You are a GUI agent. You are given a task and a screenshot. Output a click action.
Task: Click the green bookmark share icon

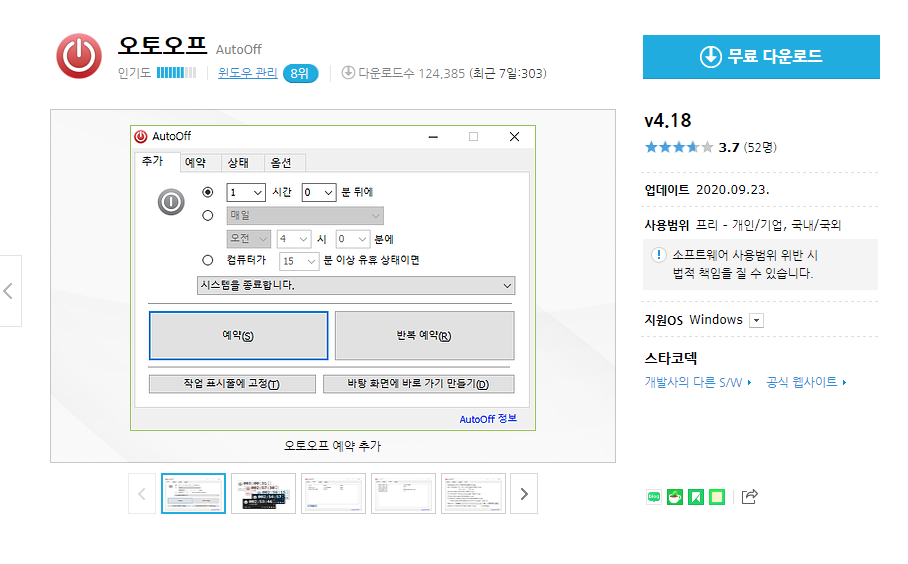tap(696, 497)
